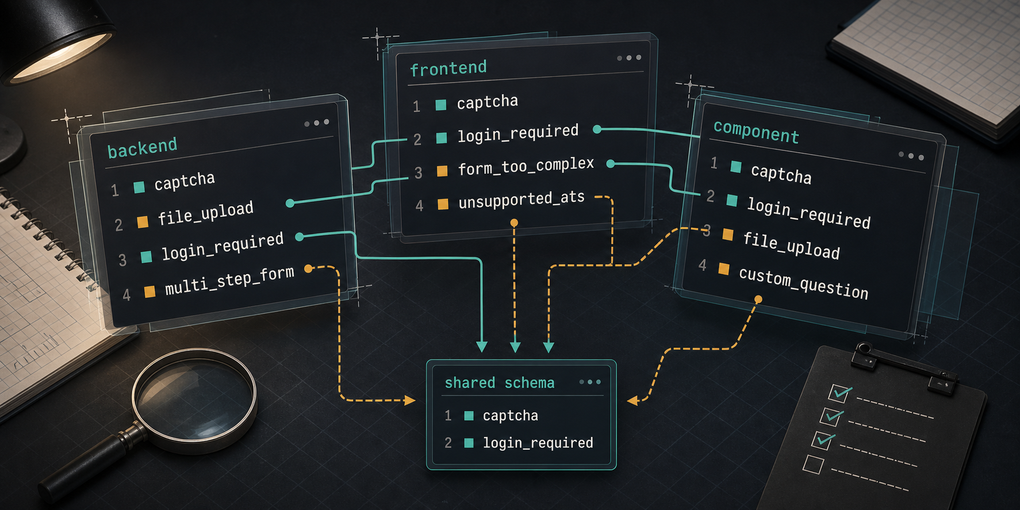Select the login_required row in the frontend panel

pos(496,135)
